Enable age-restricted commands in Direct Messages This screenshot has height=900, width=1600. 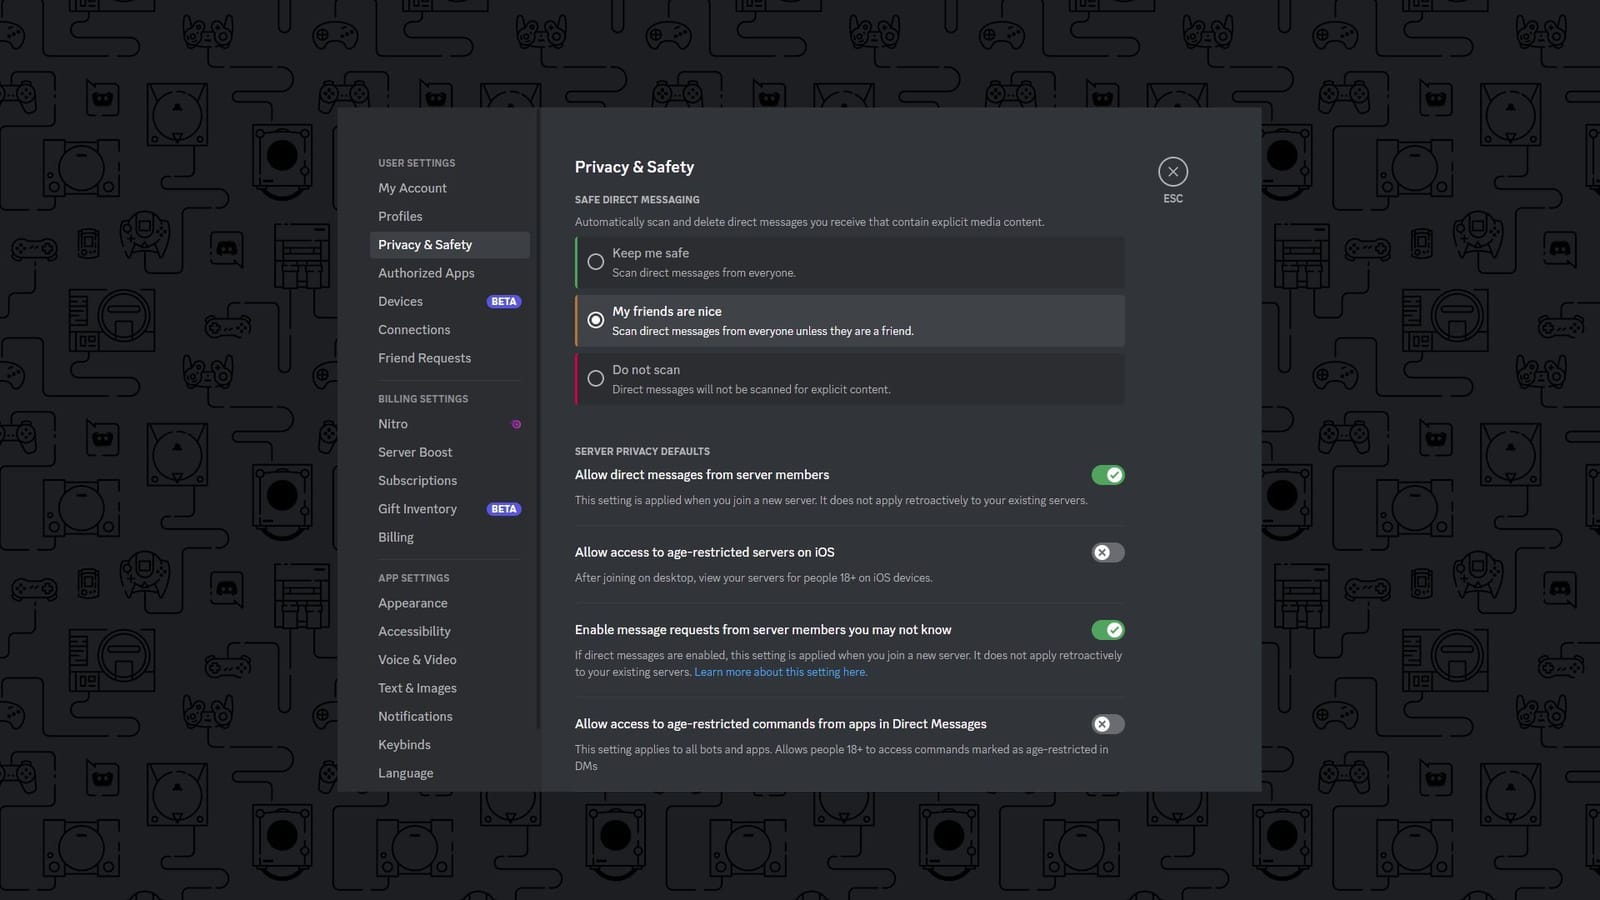pyautogui.click(x=1107, y=723)
